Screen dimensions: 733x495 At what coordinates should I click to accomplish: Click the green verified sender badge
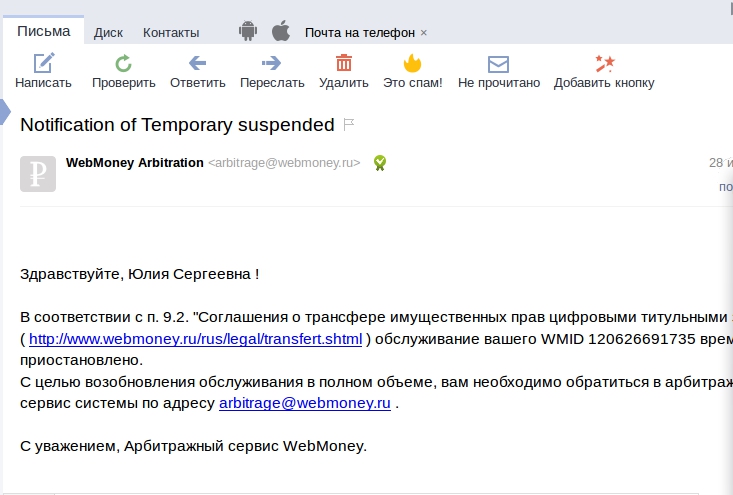coord(380,163)
